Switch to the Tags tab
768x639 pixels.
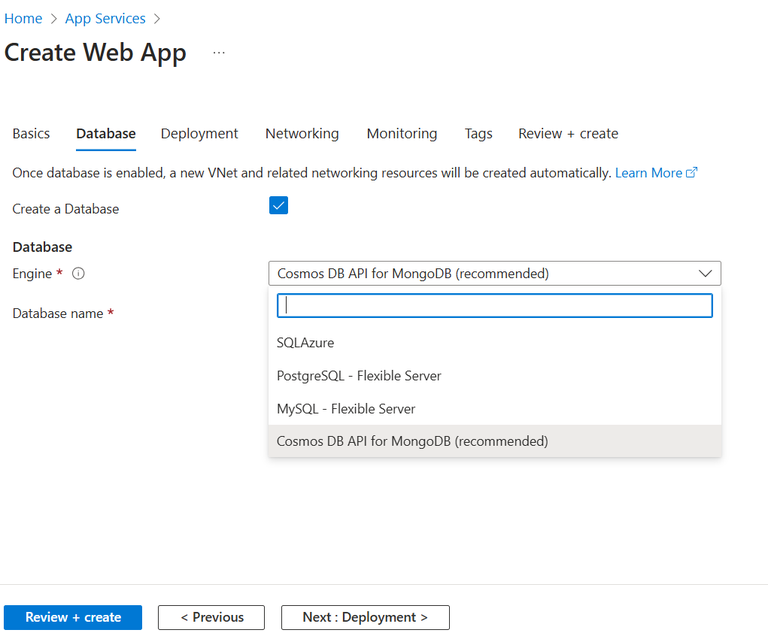click(x=479, y=133)
